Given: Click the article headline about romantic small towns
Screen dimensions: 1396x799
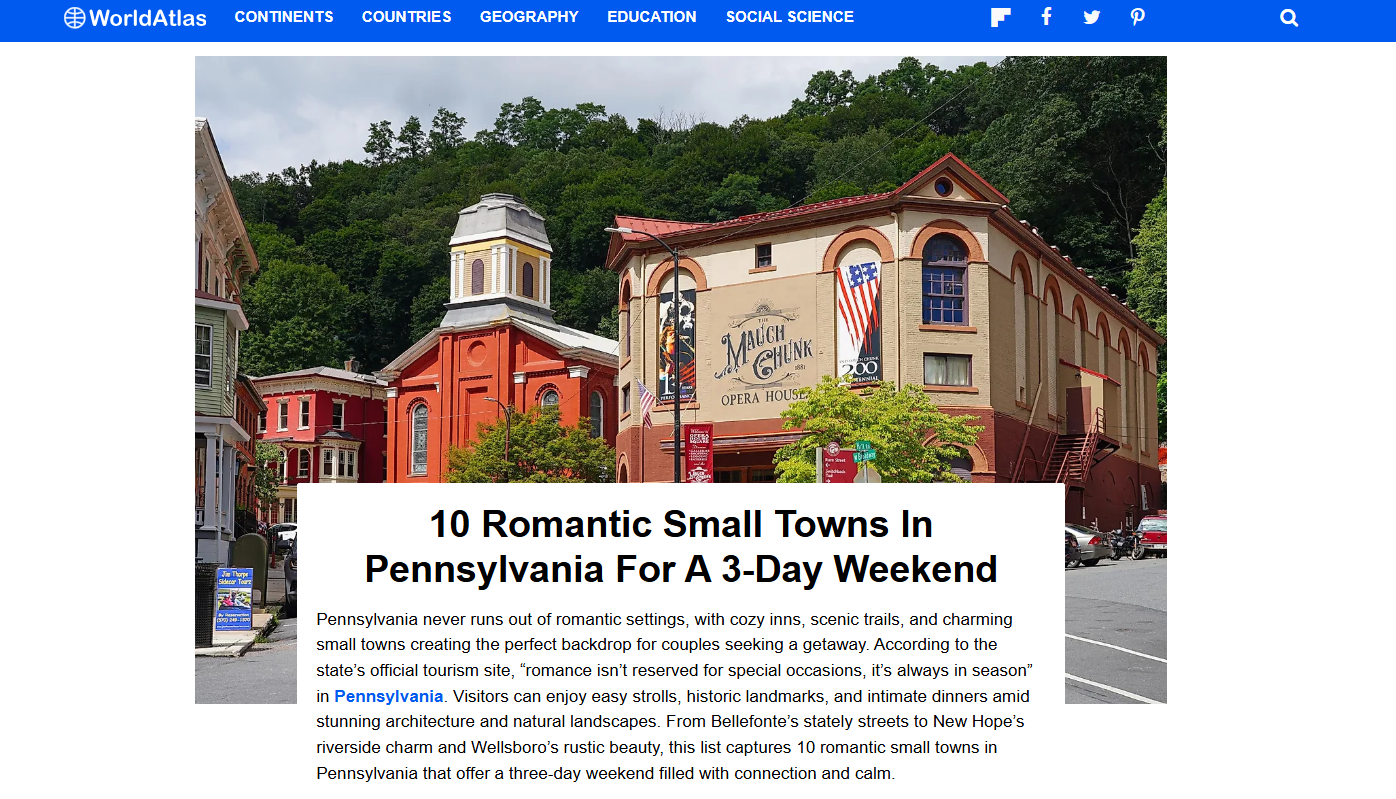Looking at the screenshot, I should pos(680,547).
